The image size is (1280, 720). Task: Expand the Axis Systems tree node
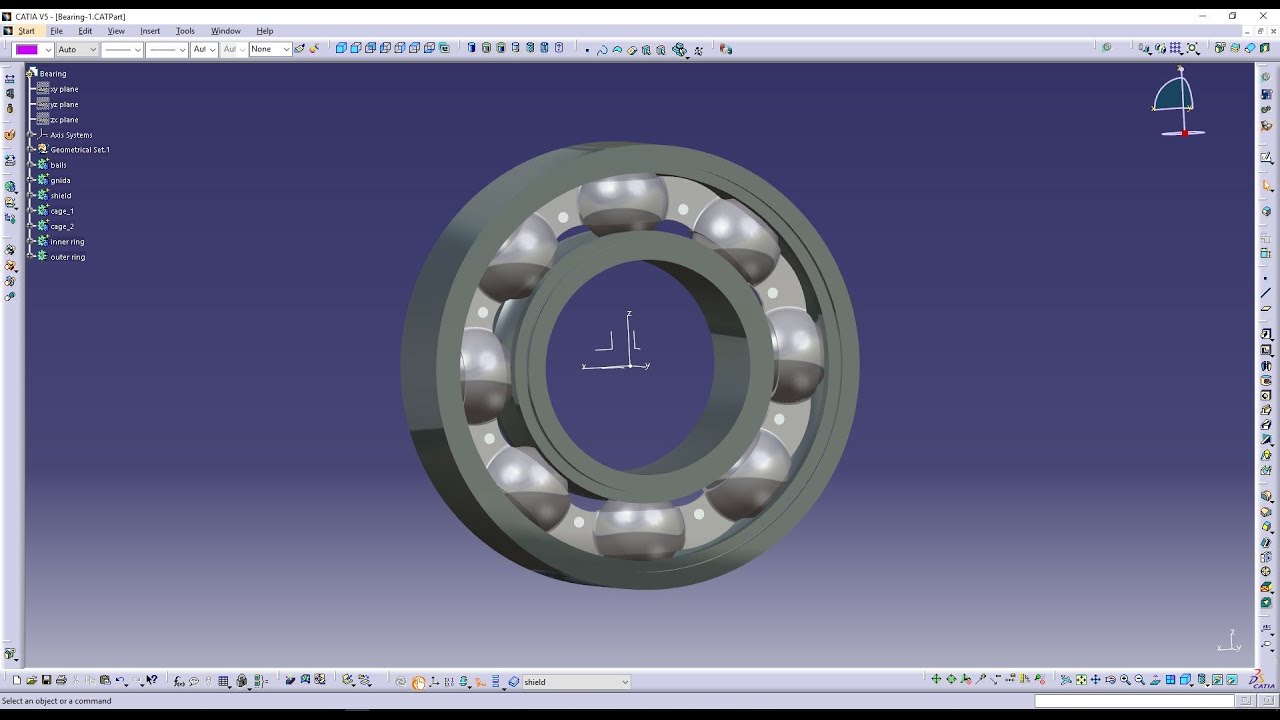(x=32, y=134)
